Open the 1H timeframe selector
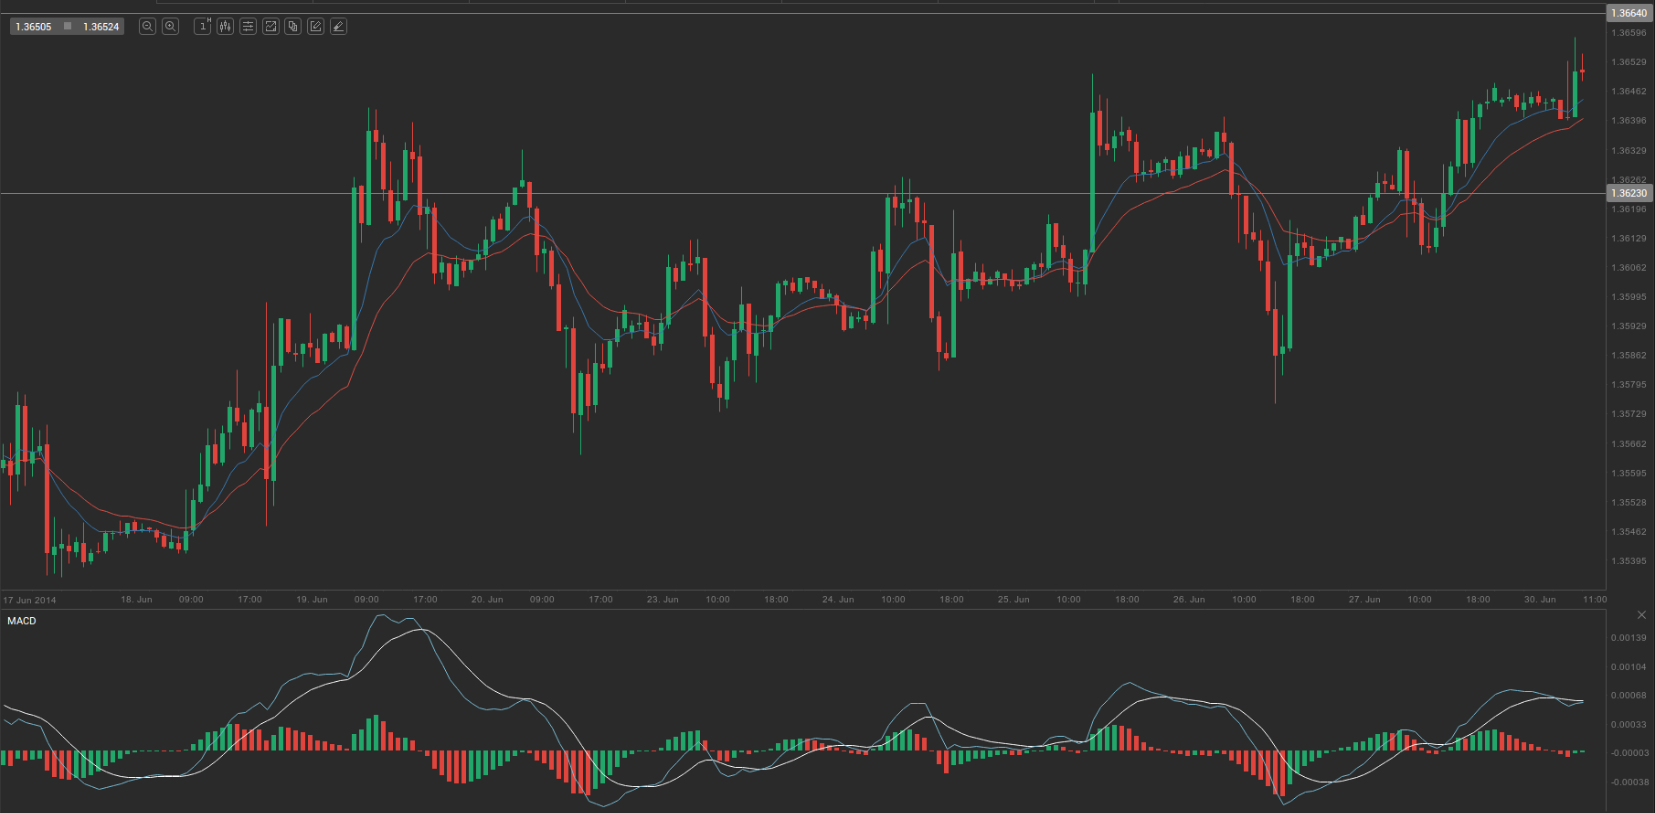Viewport: 1655px width, 813px height. click(203, 26)
